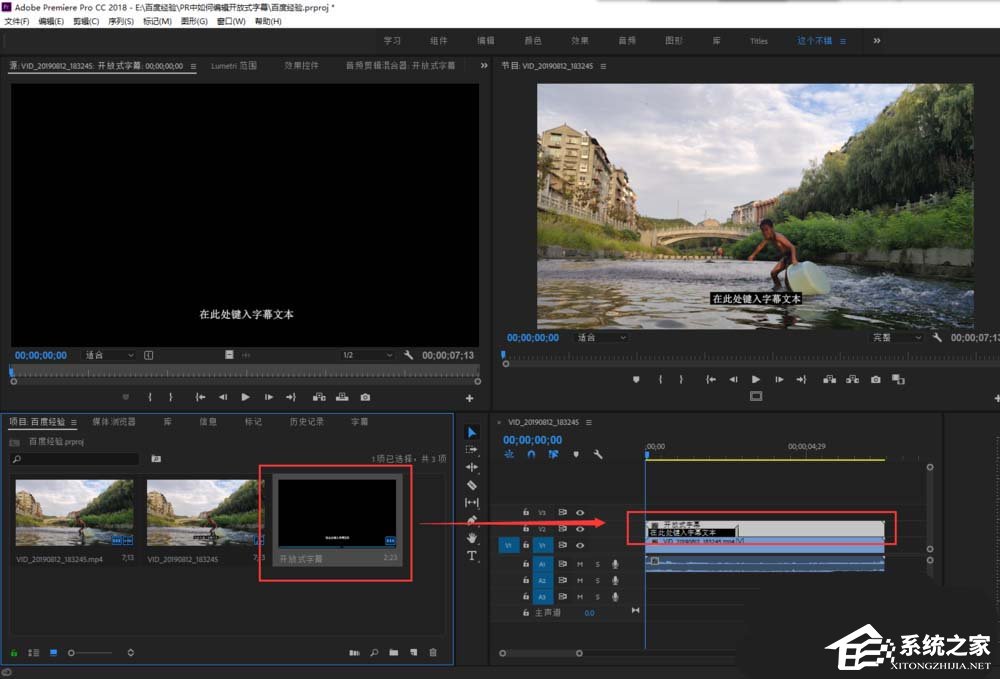Click the trash icon in the Project panel

coord(433,653)
